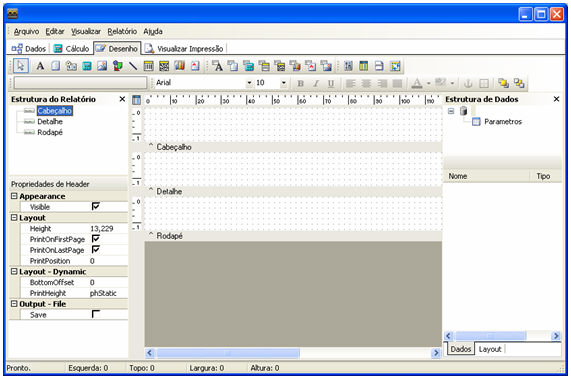Pick the Label (A) component tool
Viewport: 571px width, 380px height.
[40, 66]
